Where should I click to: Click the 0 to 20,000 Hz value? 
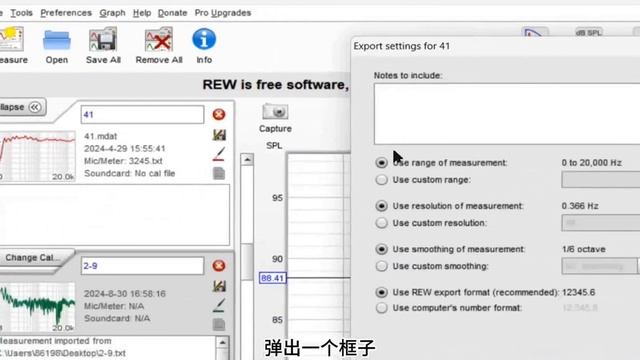click(x=591, y=162)
